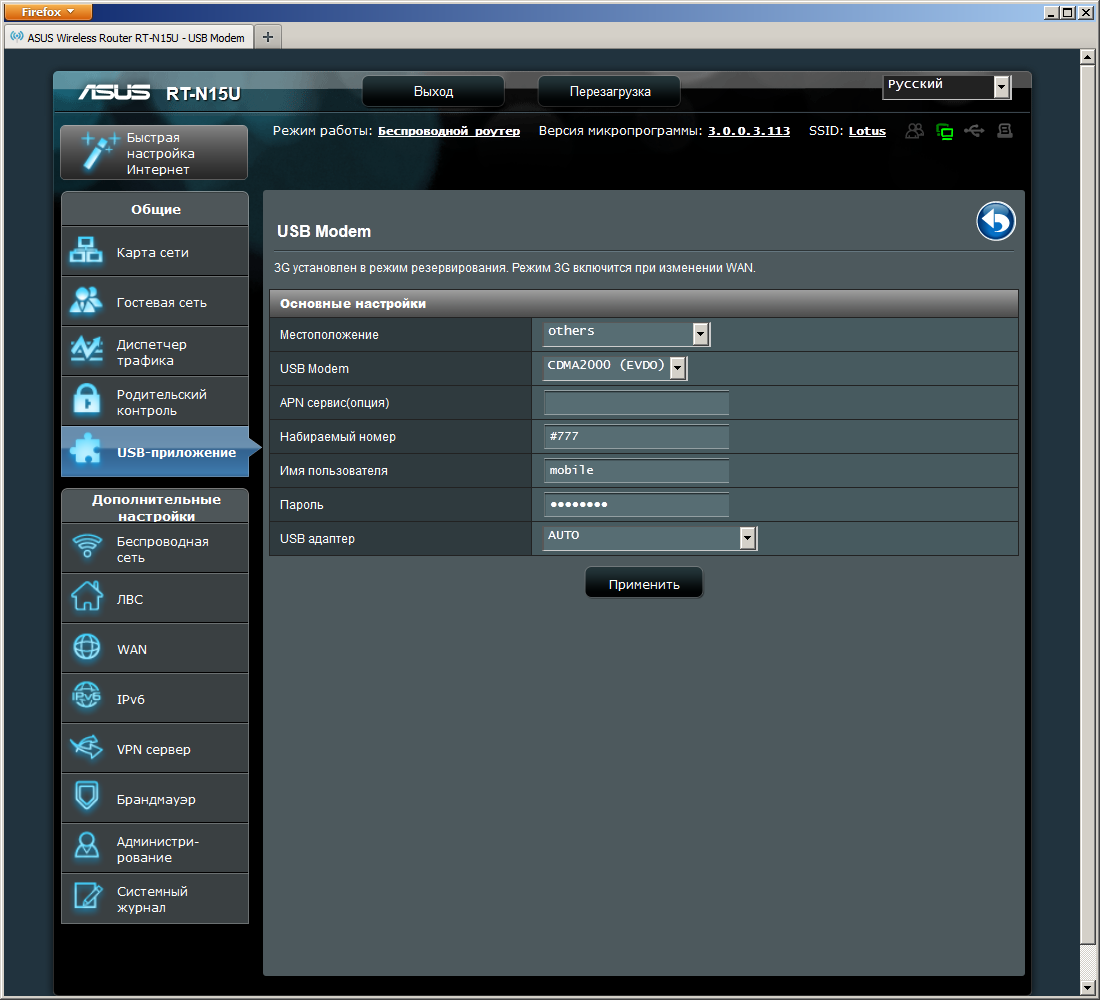1100x1000 pixels.
Task: Select the ASUS Wireless Router browser tab
Action: 128,37
